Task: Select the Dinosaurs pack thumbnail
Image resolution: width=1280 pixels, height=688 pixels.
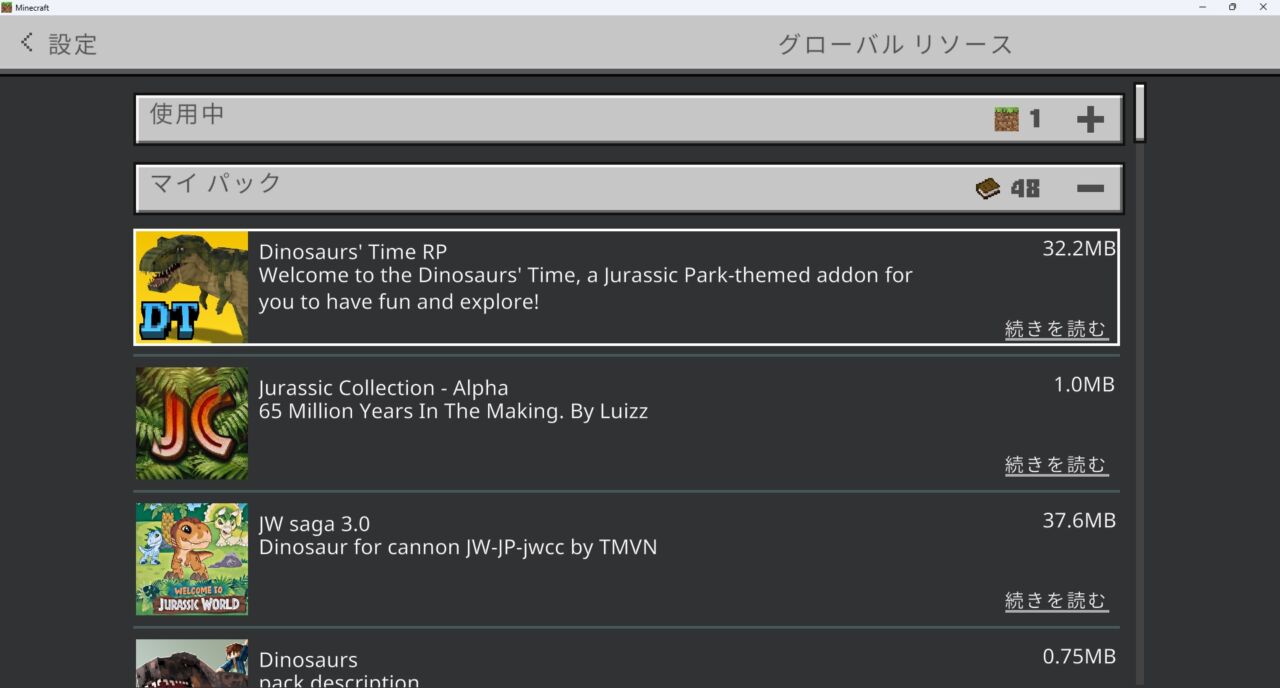Action: point(192,664)
